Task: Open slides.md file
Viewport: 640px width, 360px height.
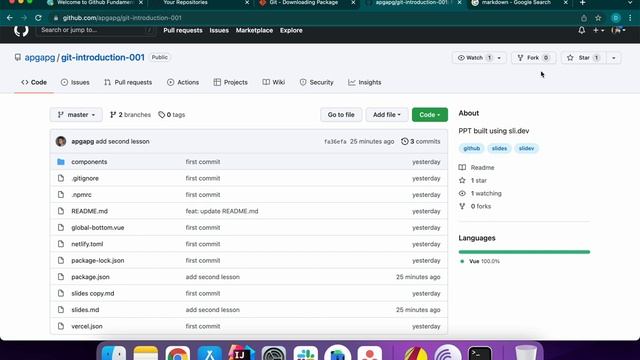Action: tap(85, 310)
